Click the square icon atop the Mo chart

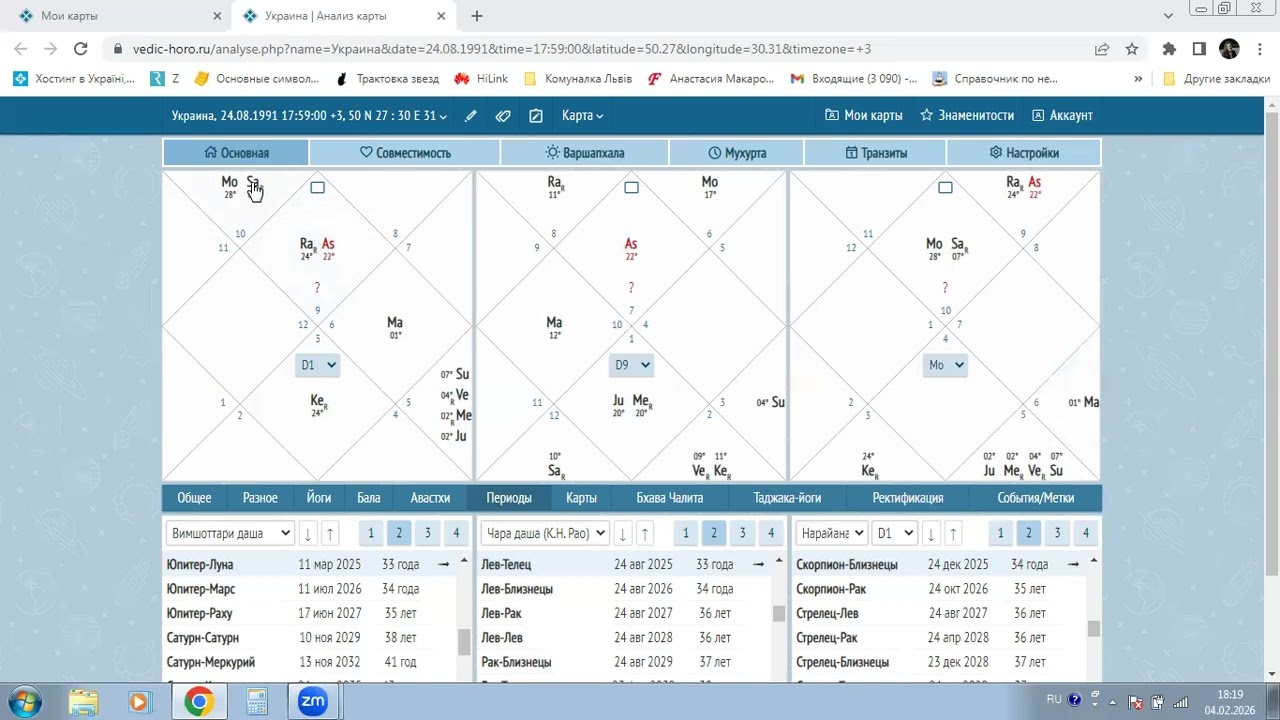click(x=945, y=187)
